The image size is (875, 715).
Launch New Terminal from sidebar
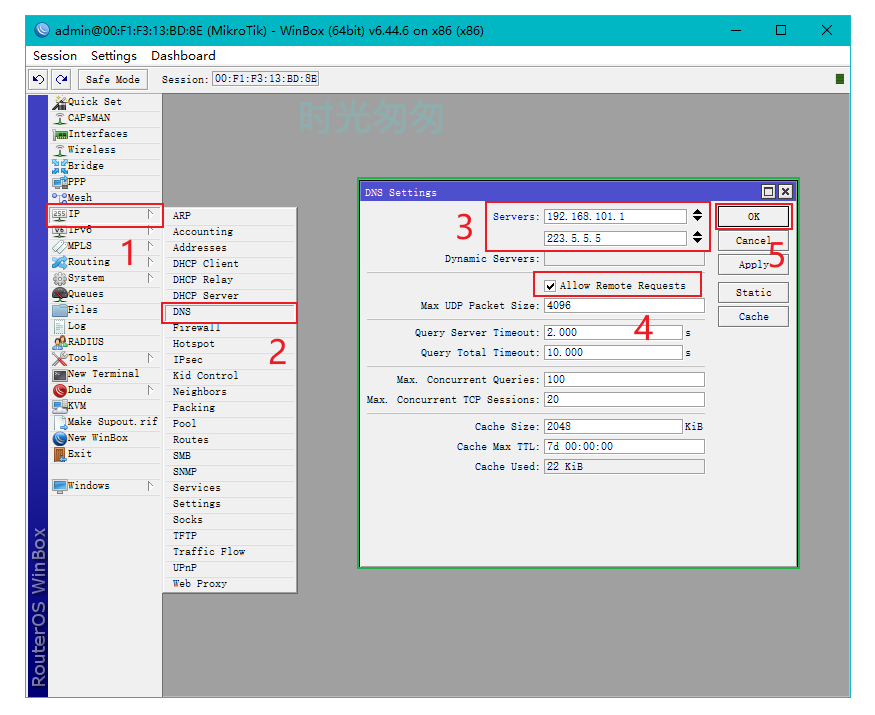click(105, 374)
